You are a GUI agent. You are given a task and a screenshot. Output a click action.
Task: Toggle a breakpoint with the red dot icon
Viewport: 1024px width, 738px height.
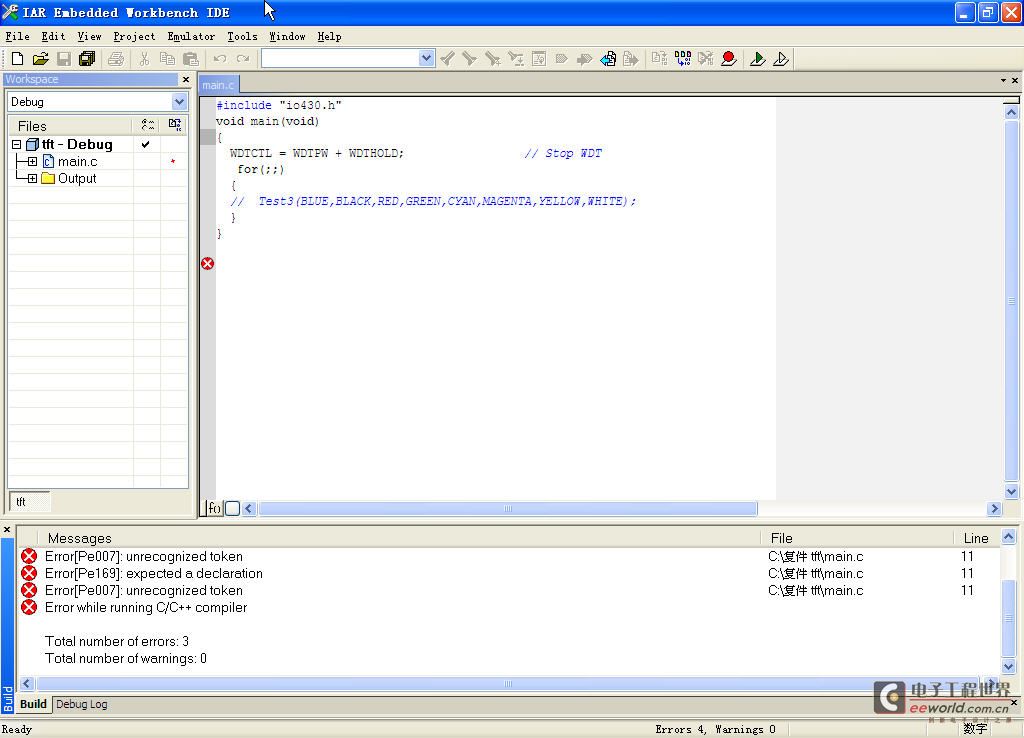pyautogui.click(x=729, y=59)
